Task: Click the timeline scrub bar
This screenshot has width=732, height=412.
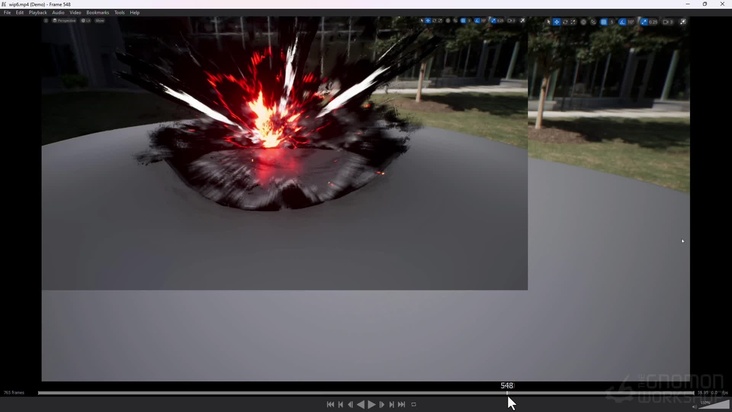Action: pyautogui.click(x=366, y=393)
